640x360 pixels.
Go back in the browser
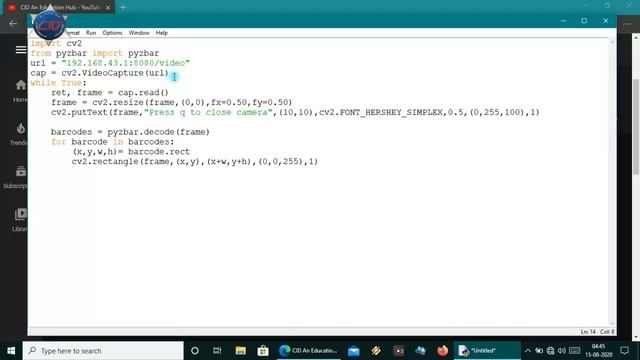coord(13,24)
